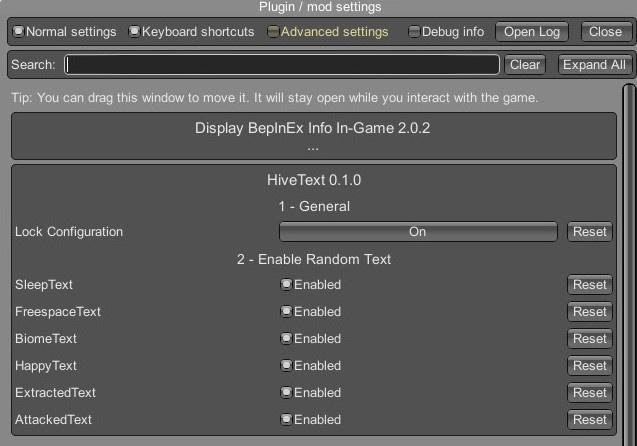Click the HappyText label
Image resolution: width=637 pixels, height=446 pixels.
[x=46, y=366]
